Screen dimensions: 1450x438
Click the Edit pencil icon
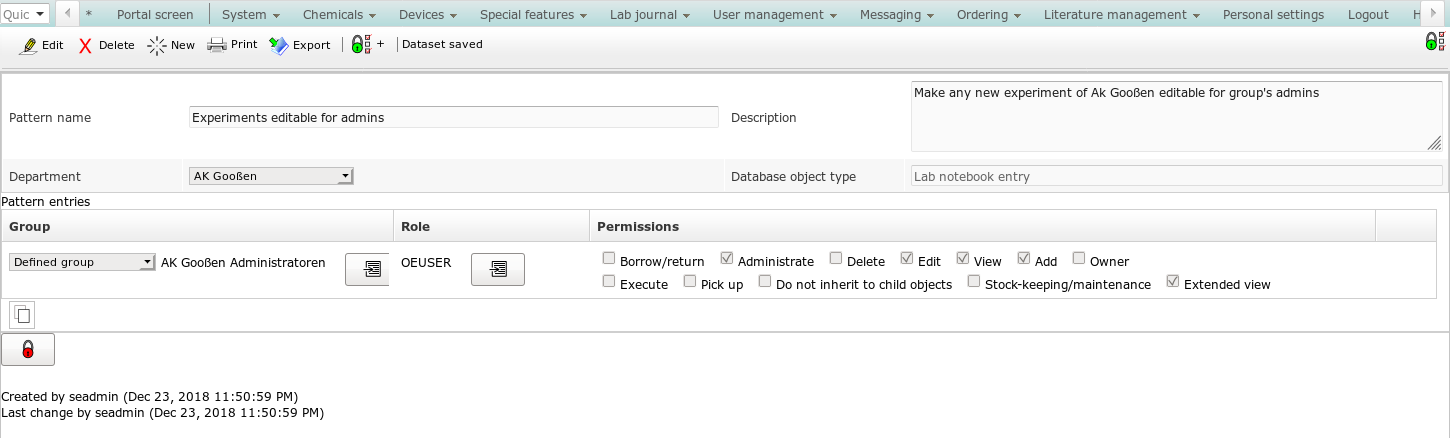tap(30, 45)
